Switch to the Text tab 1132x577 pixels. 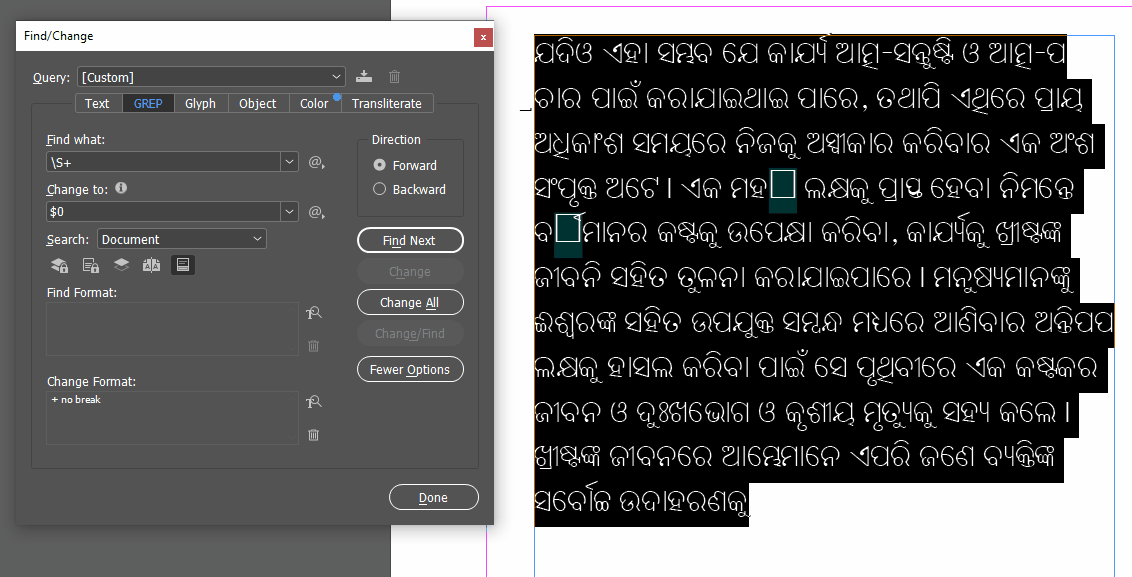pos(96,103)
